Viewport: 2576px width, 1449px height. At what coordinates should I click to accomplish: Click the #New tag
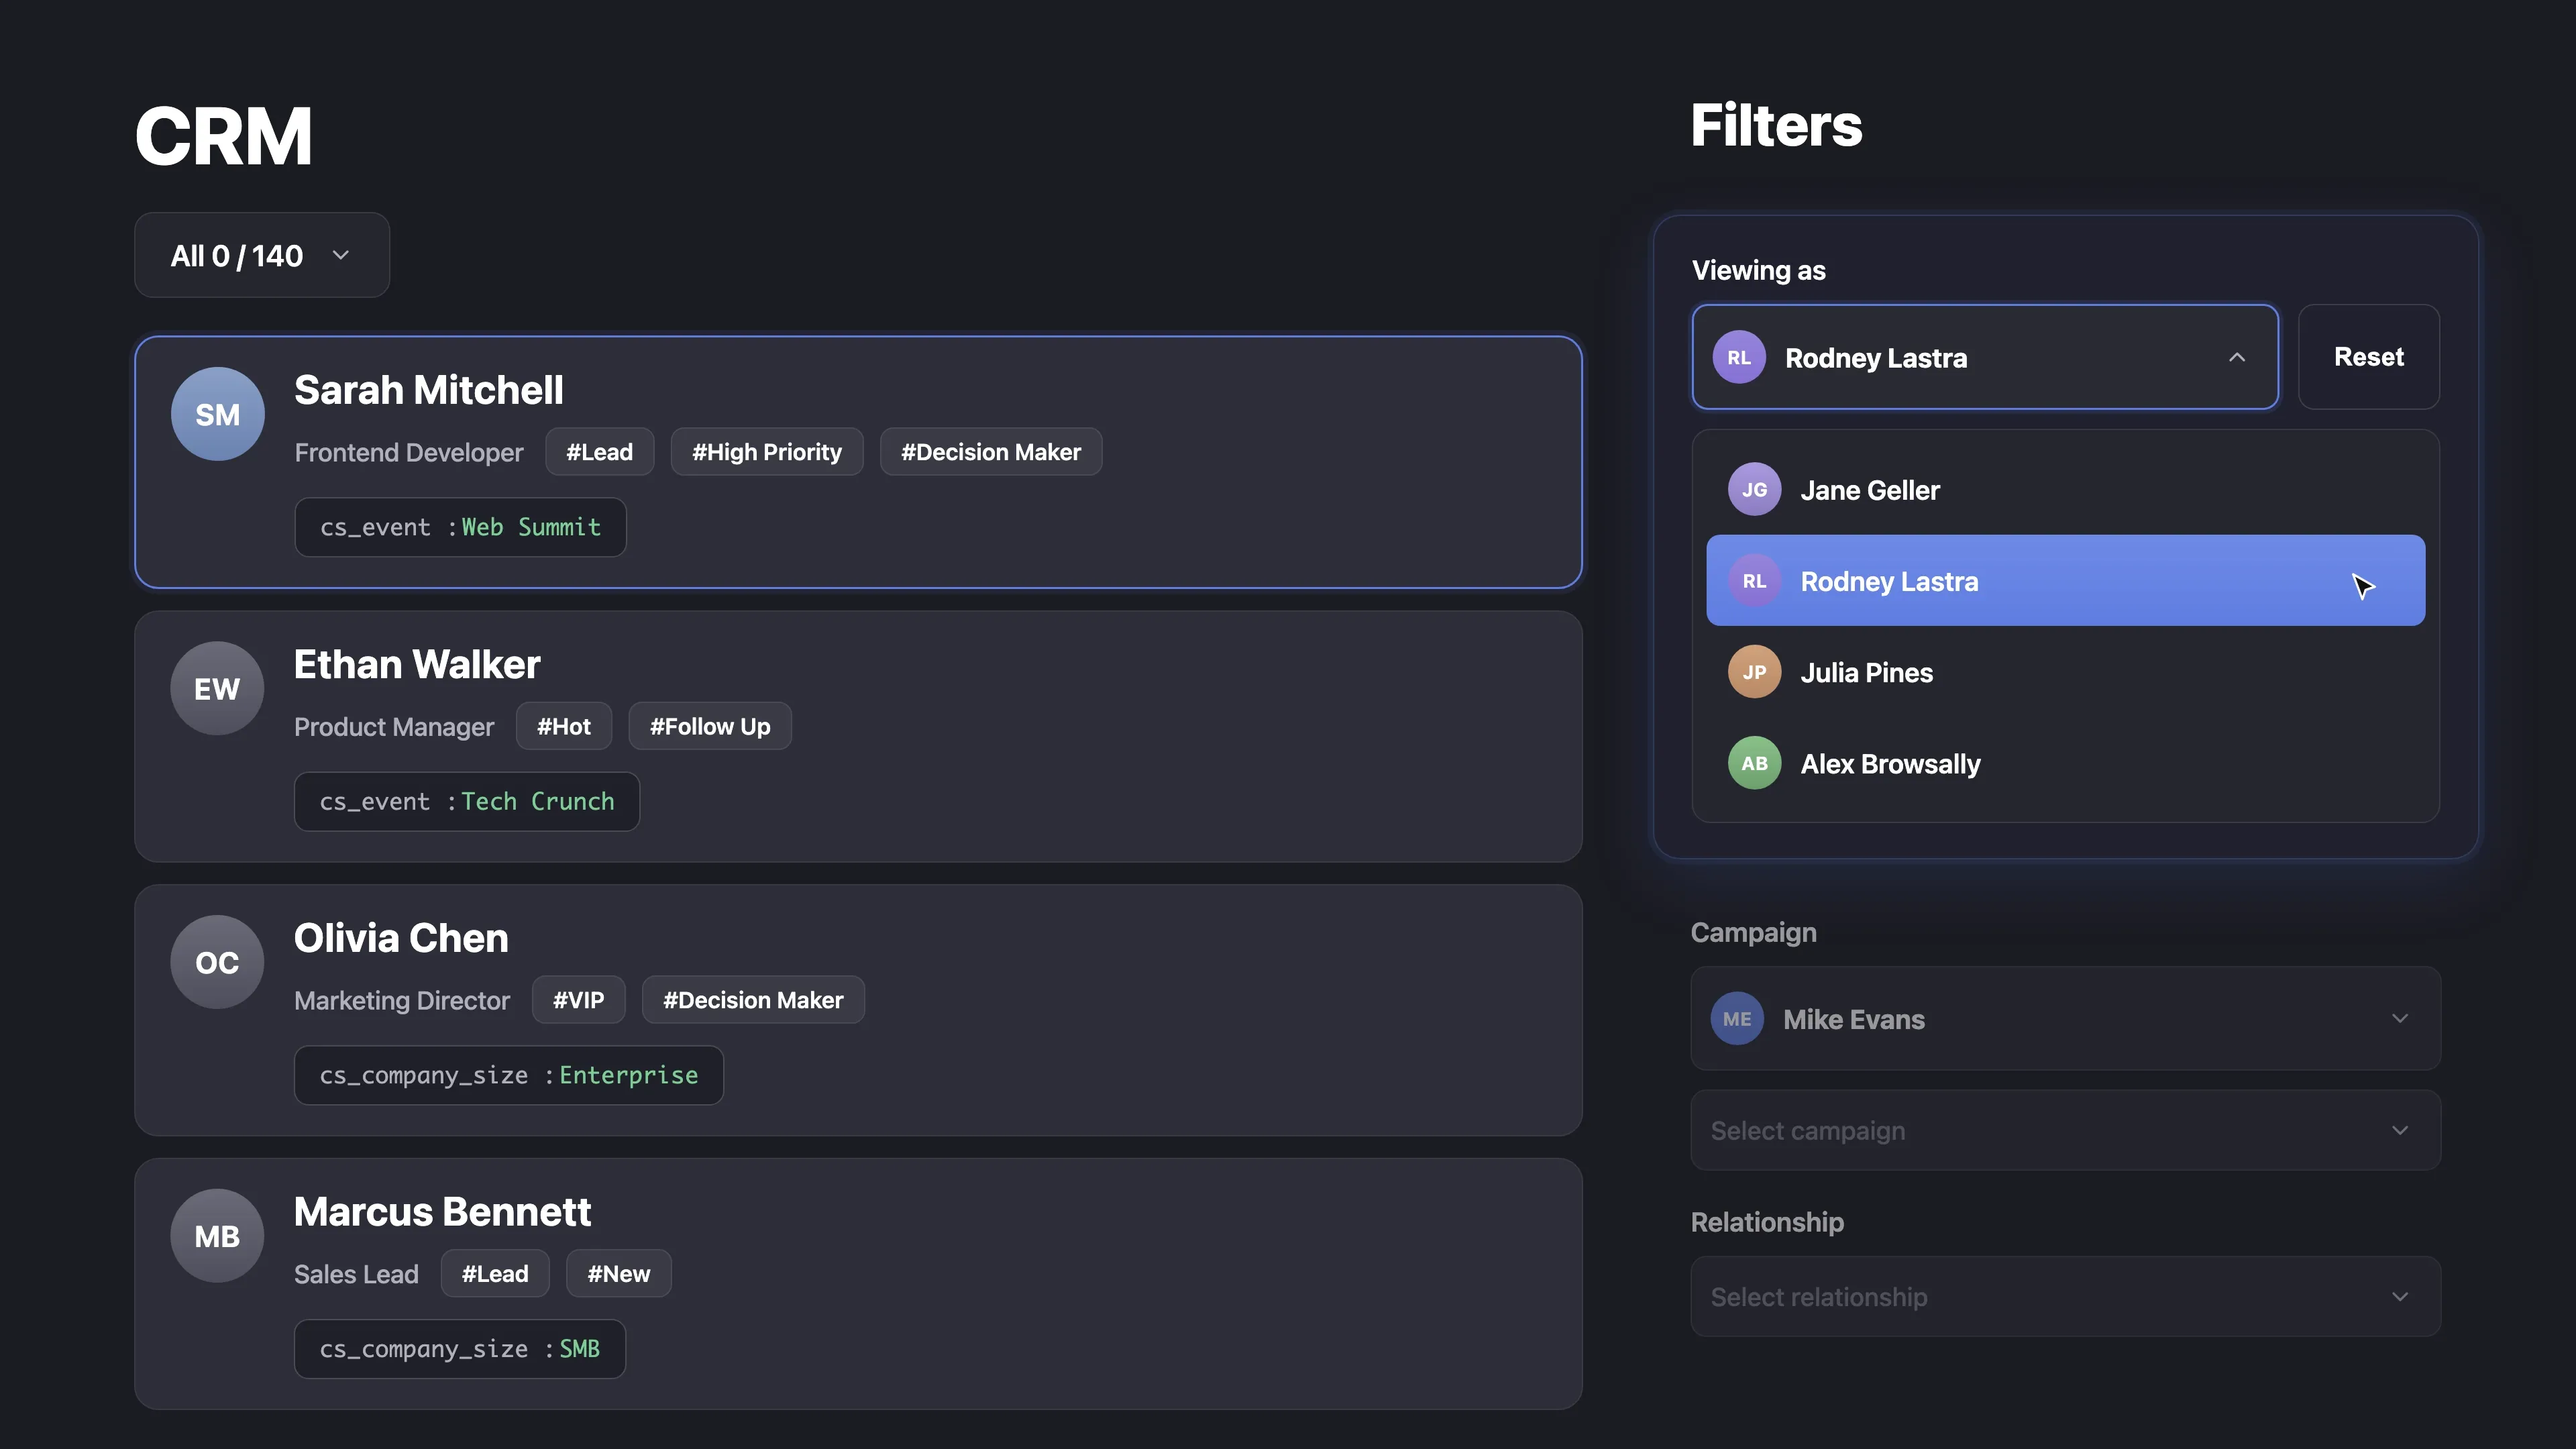click(619, 1274)
